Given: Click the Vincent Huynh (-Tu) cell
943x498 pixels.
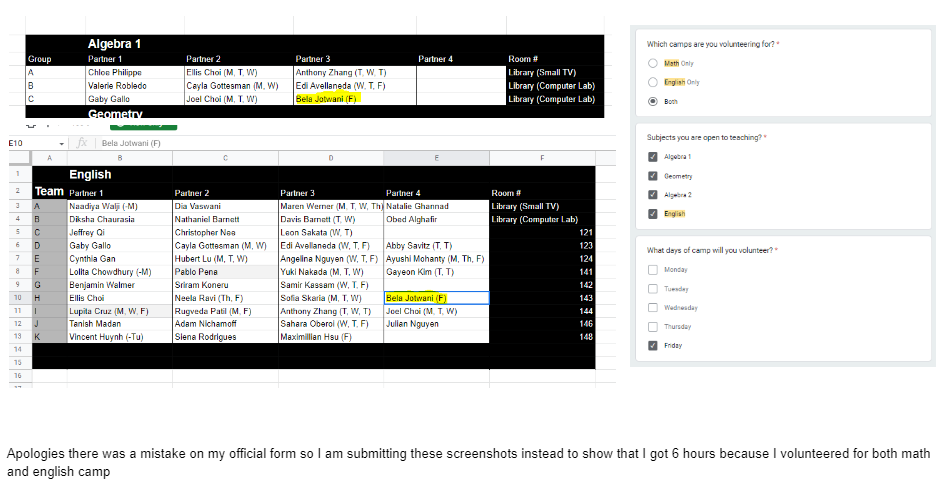Looking at the screenshot, I should (120, 337).
